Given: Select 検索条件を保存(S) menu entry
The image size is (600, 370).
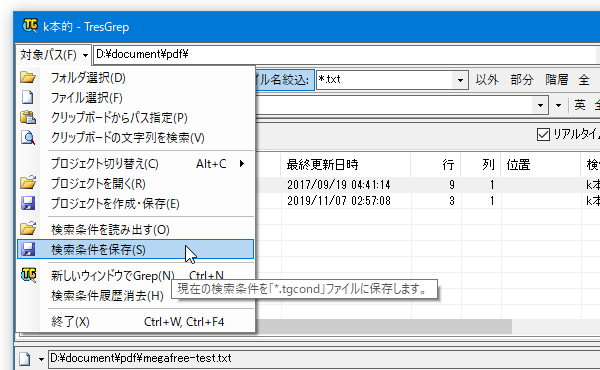Looking at the screenshot, I should pyautogui.click(x=136, y=249).
